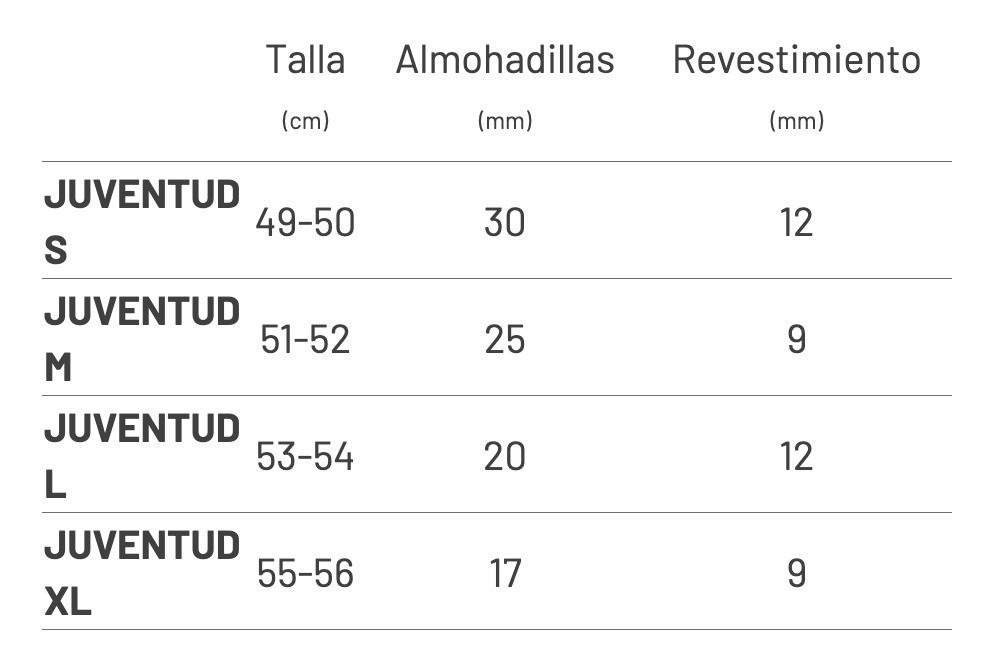Click the 55-56 size cell
The width and height of the screenshot is (1002, 668).
pyautogui.click(x=305, y=574)
